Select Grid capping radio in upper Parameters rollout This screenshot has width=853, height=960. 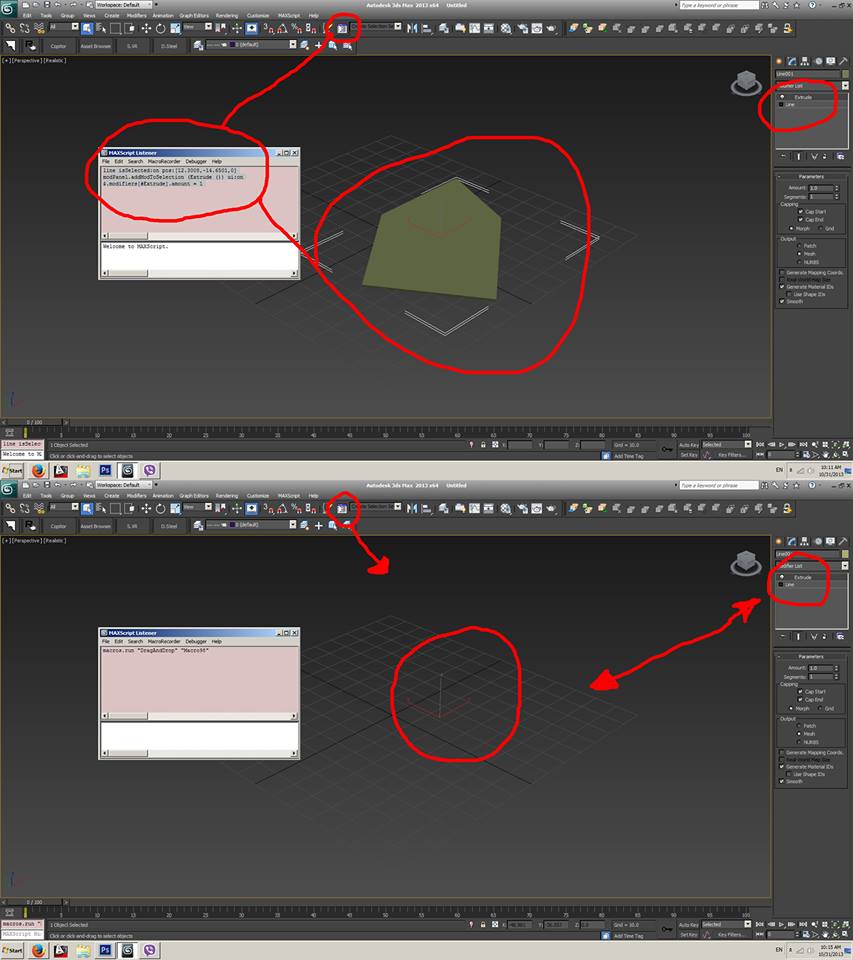(820, 228)
